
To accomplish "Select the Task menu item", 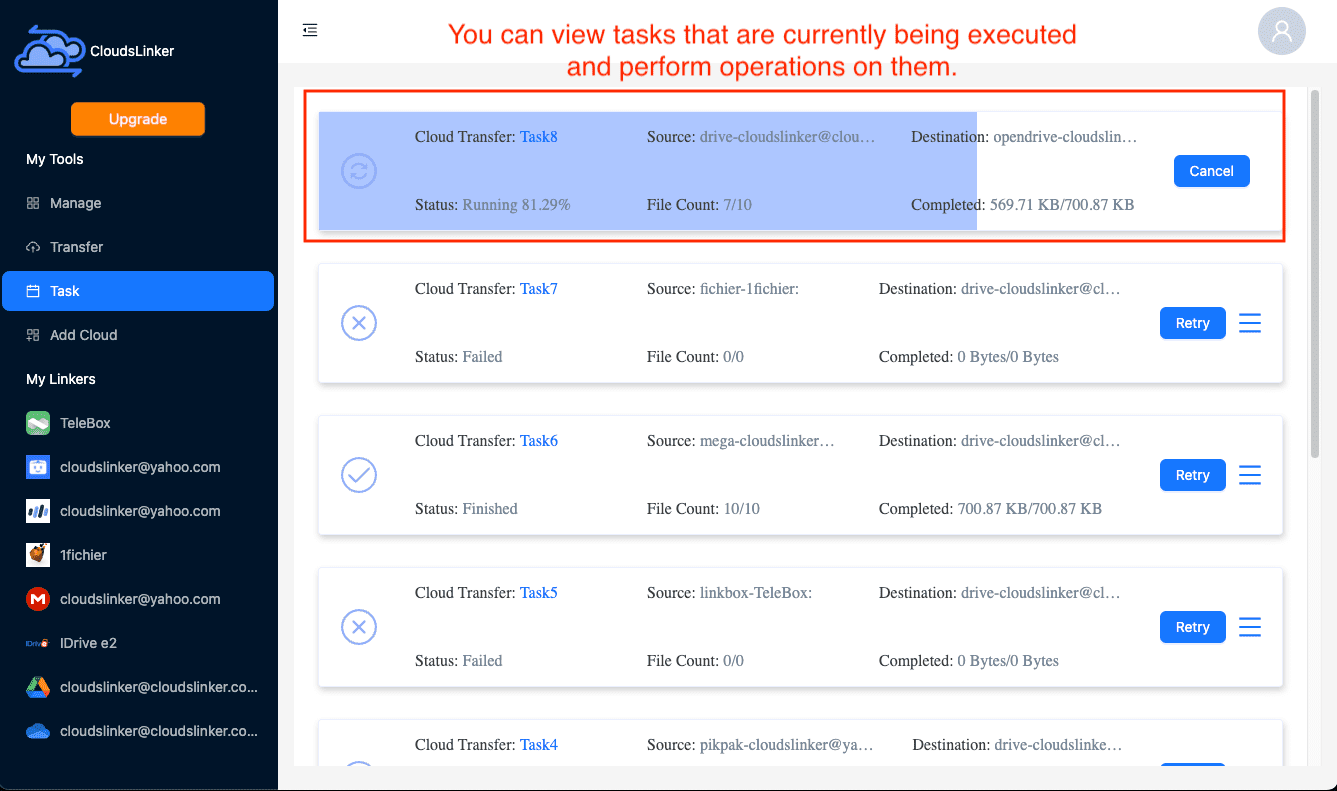I will [x=138, y=291].
